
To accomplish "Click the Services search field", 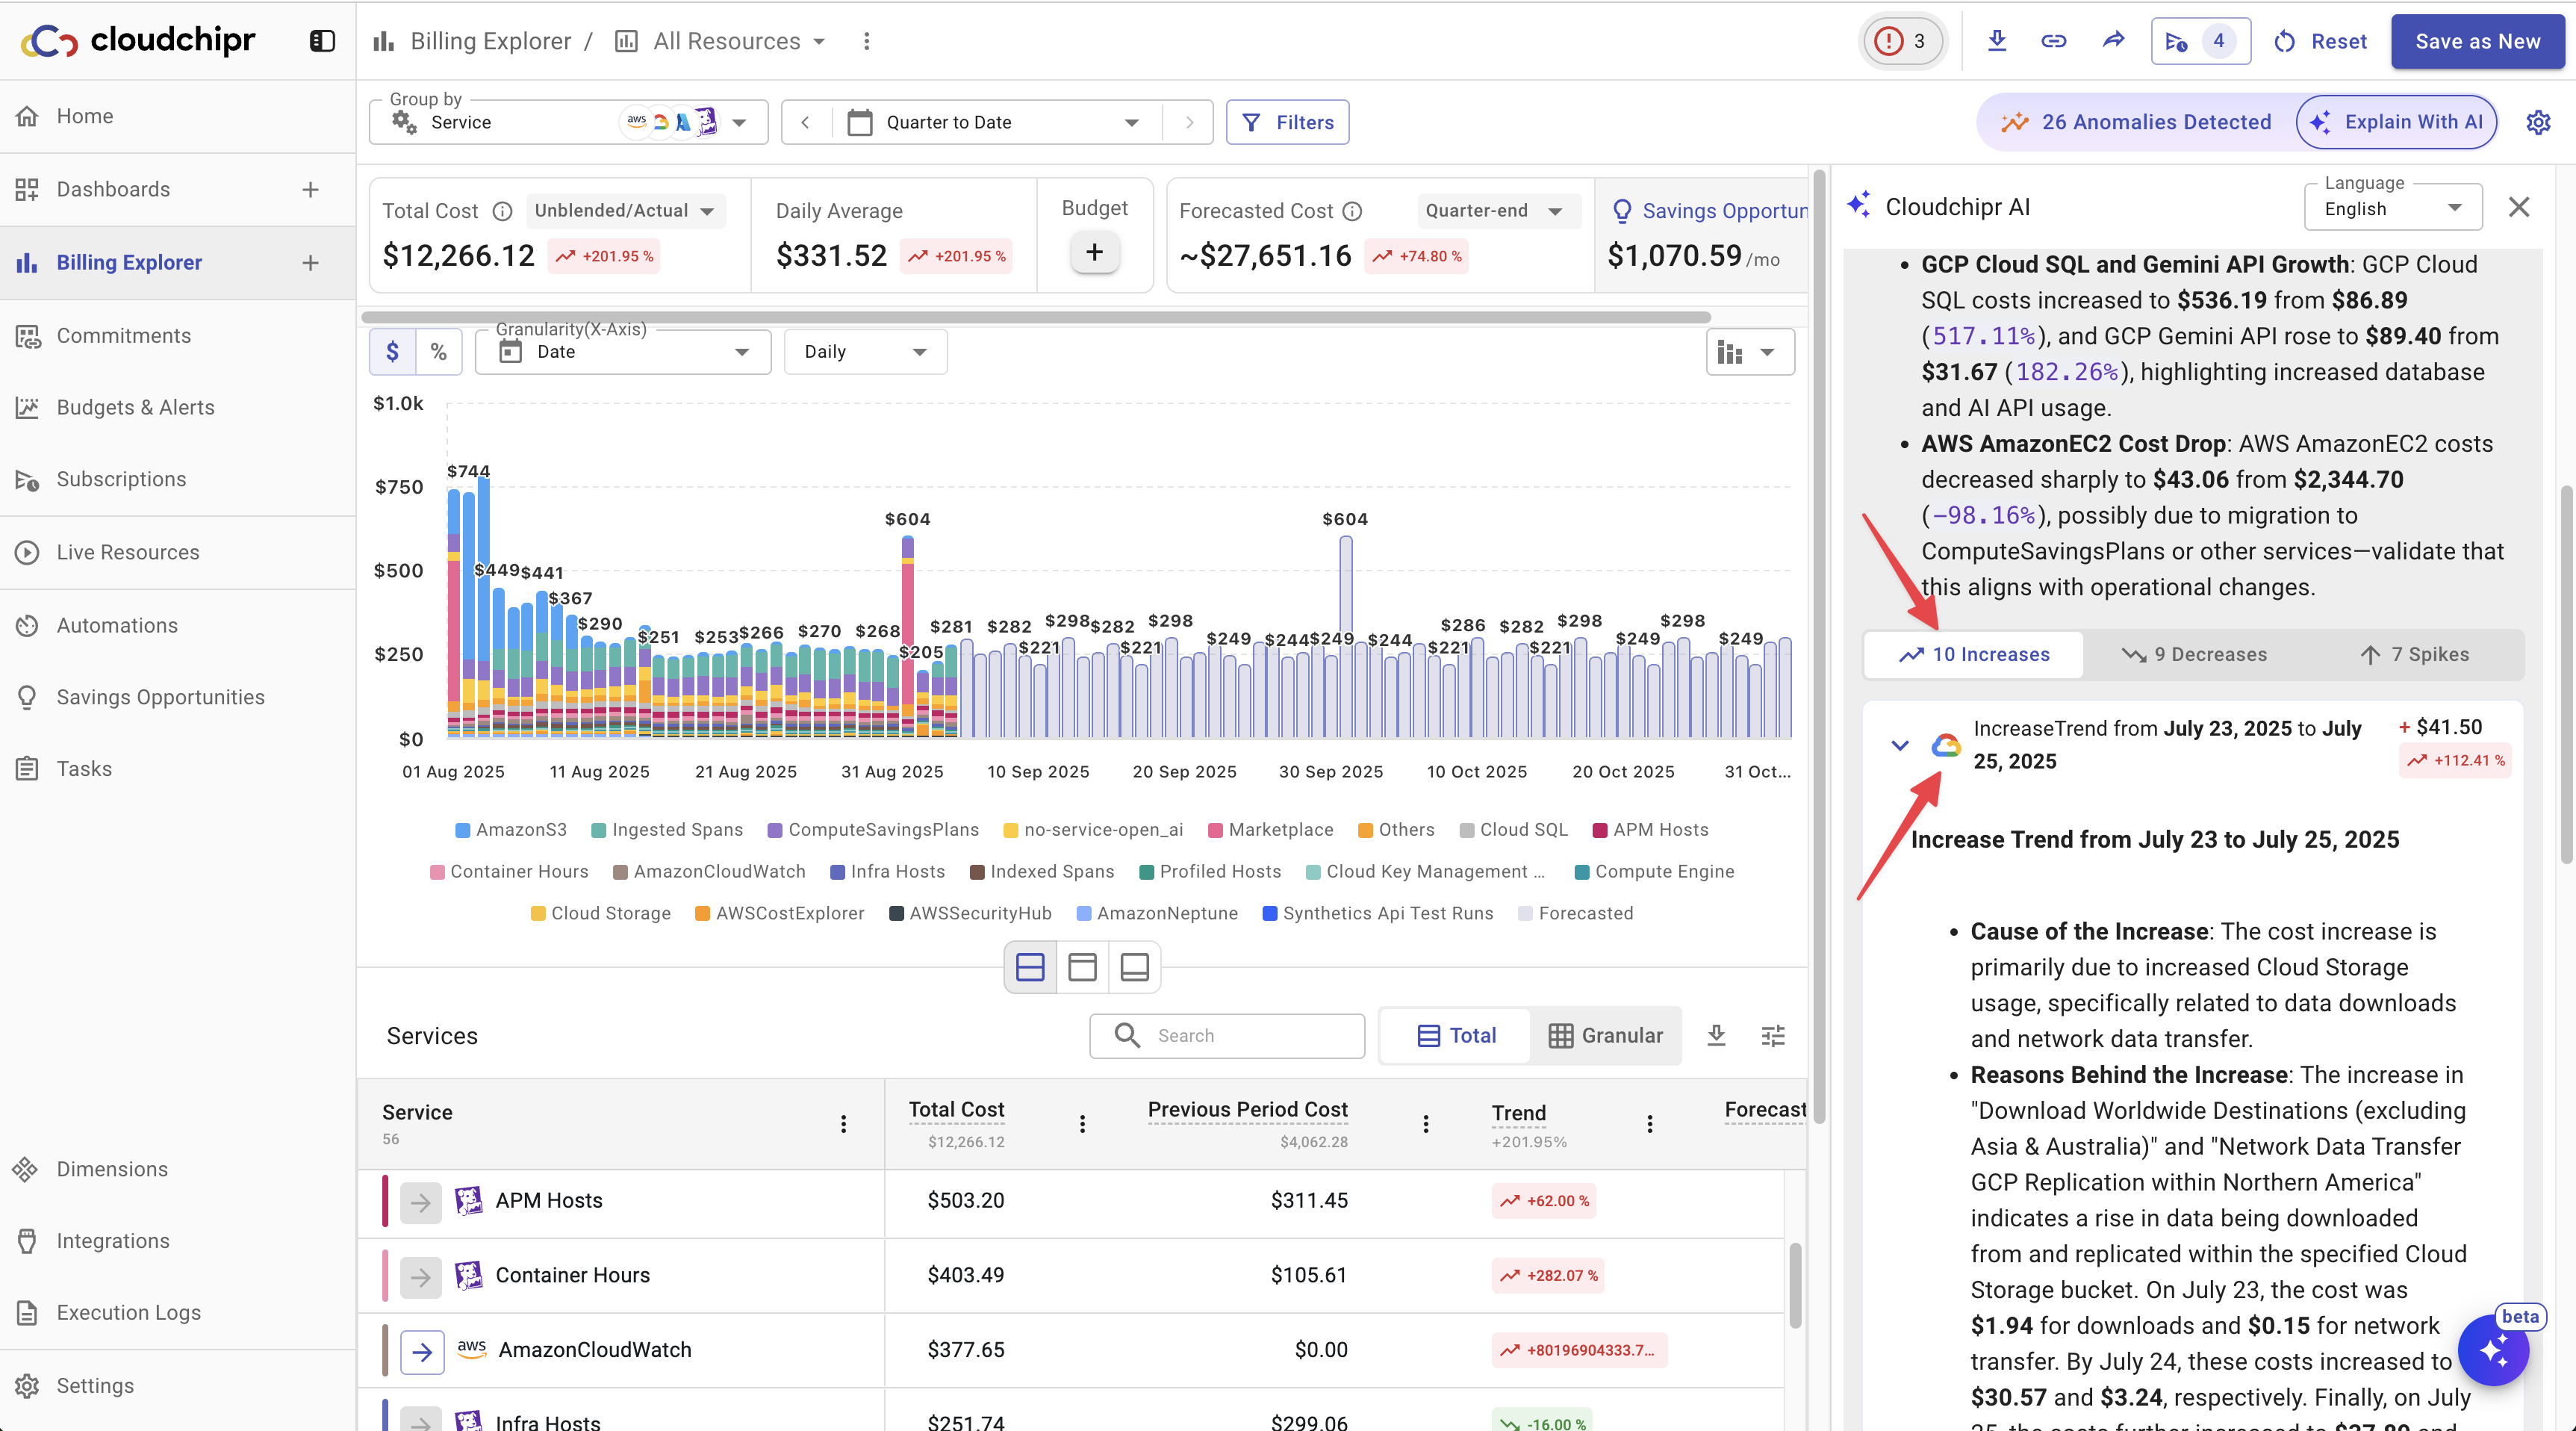I will [1227, 1035].
